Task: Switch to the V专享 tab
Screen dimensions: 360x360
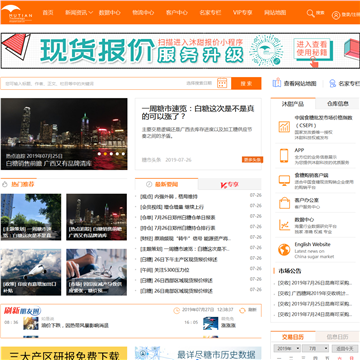Action: point(230,184)
